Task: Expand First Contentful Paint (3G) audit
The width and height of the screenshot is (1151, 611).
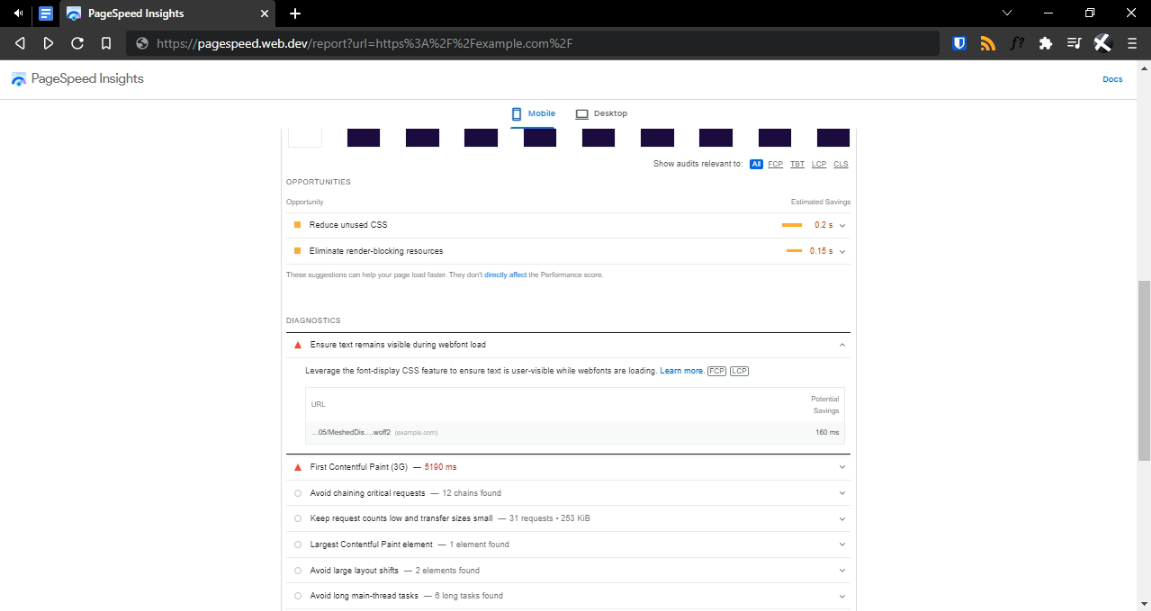Action: click(x=842, y=467)
